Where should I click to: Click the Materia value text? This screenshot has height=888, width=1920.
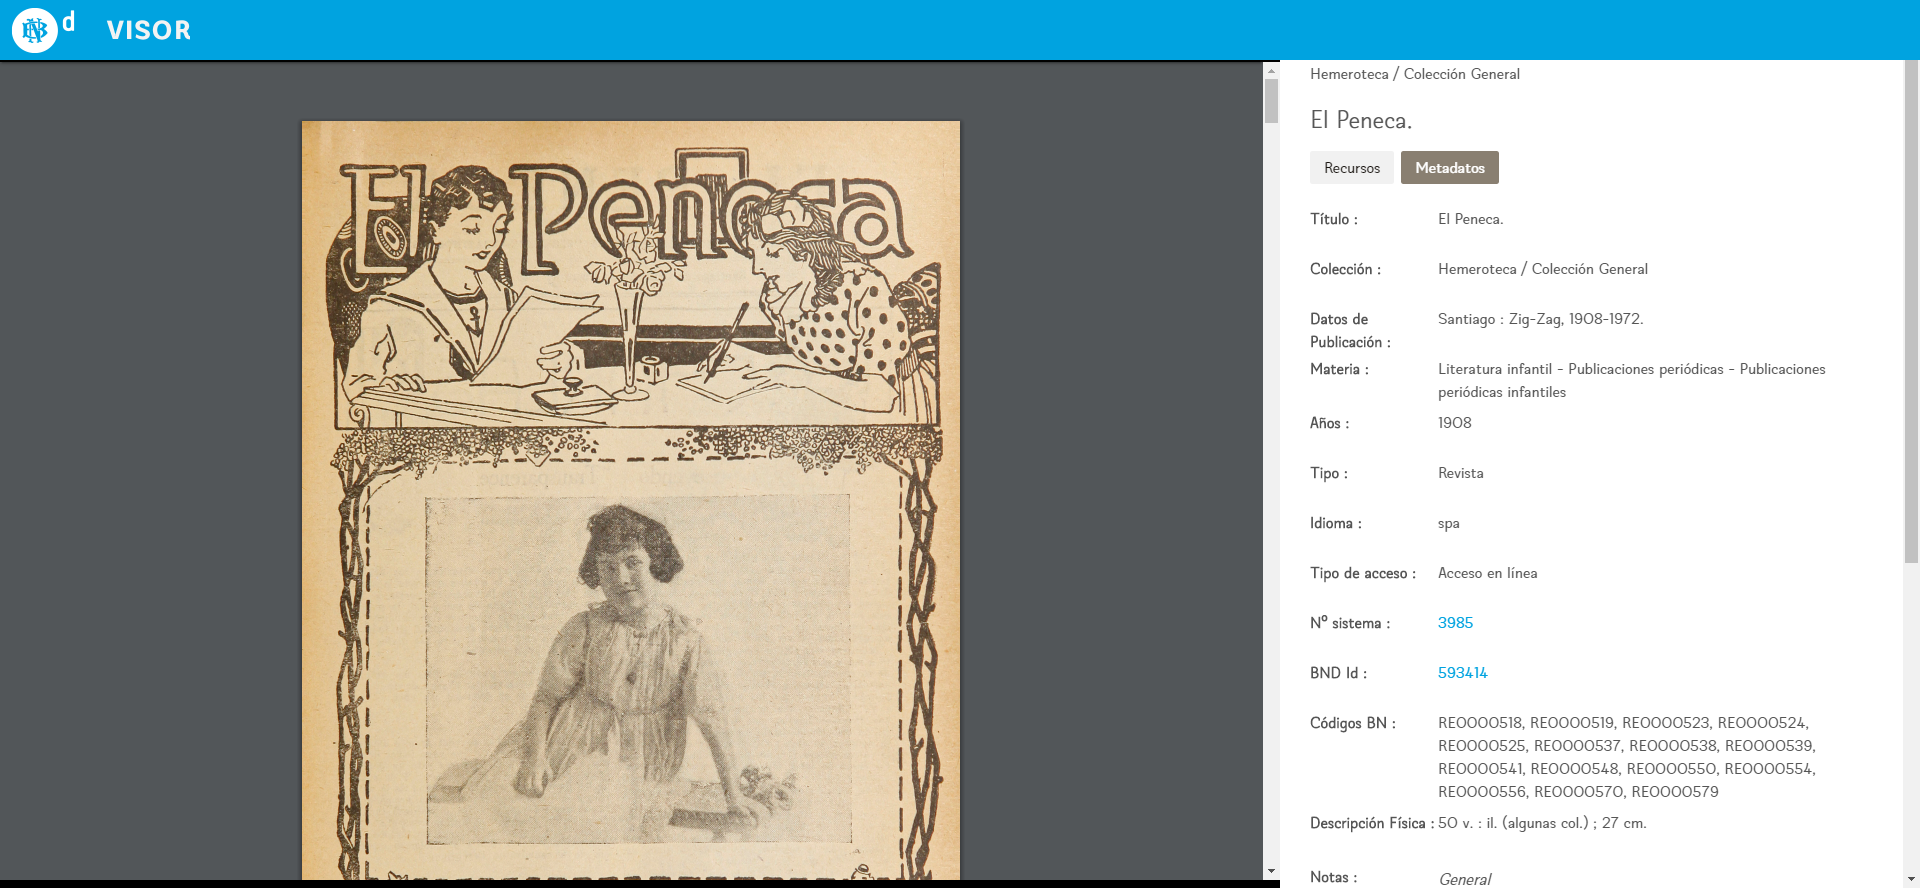coord(1631,380)
